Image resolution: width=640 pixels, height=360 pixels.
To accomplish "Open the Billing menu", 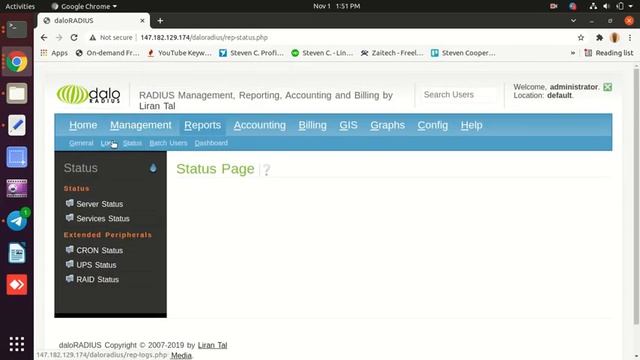I will (313, 125).
